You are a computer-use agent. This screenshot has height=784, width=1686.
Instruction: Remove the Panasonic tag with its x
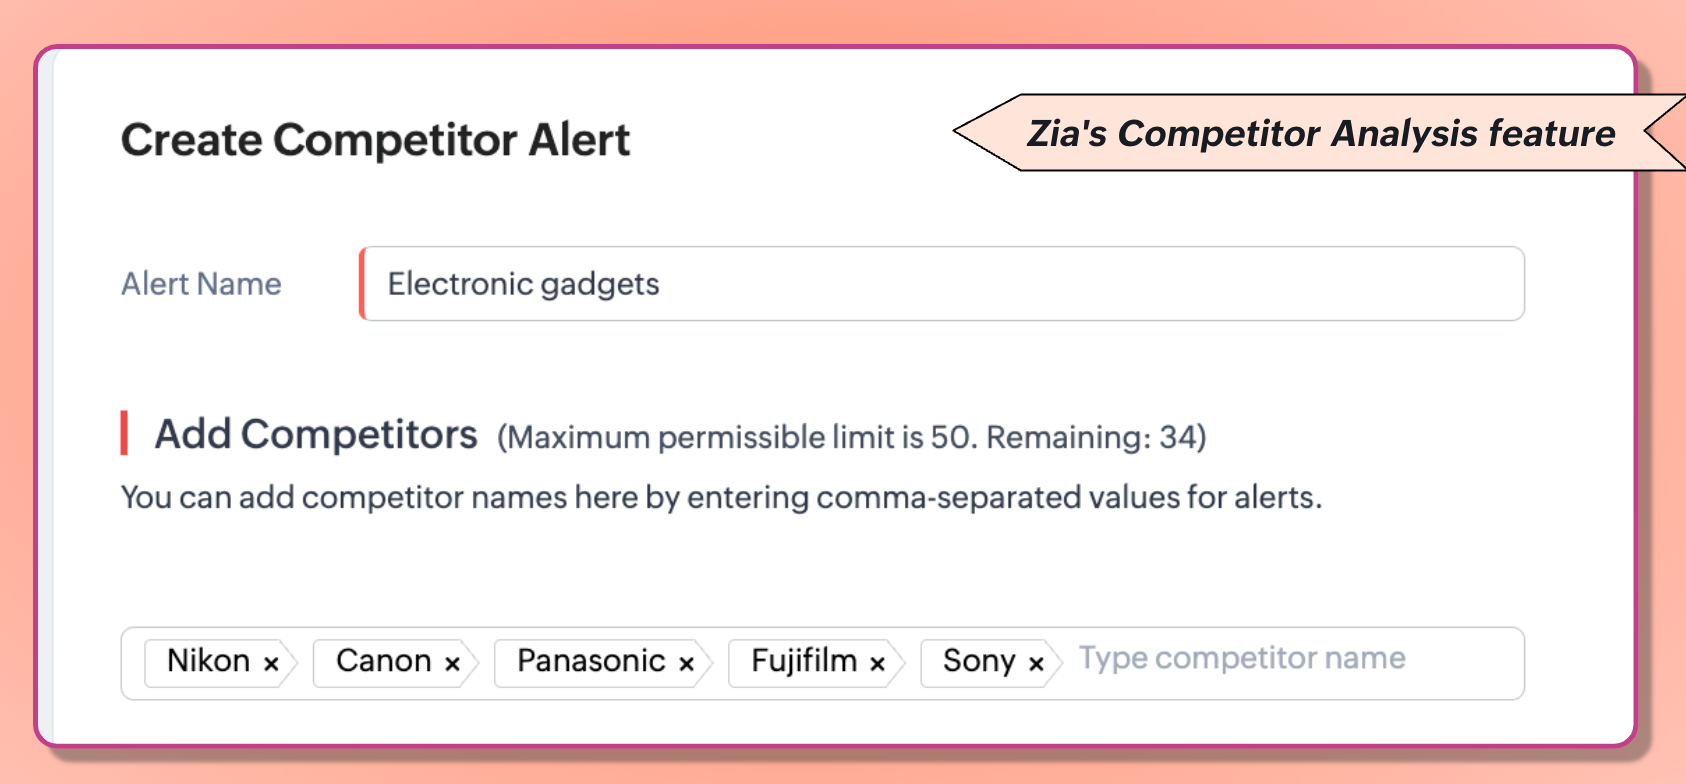(x=686, y=664)
